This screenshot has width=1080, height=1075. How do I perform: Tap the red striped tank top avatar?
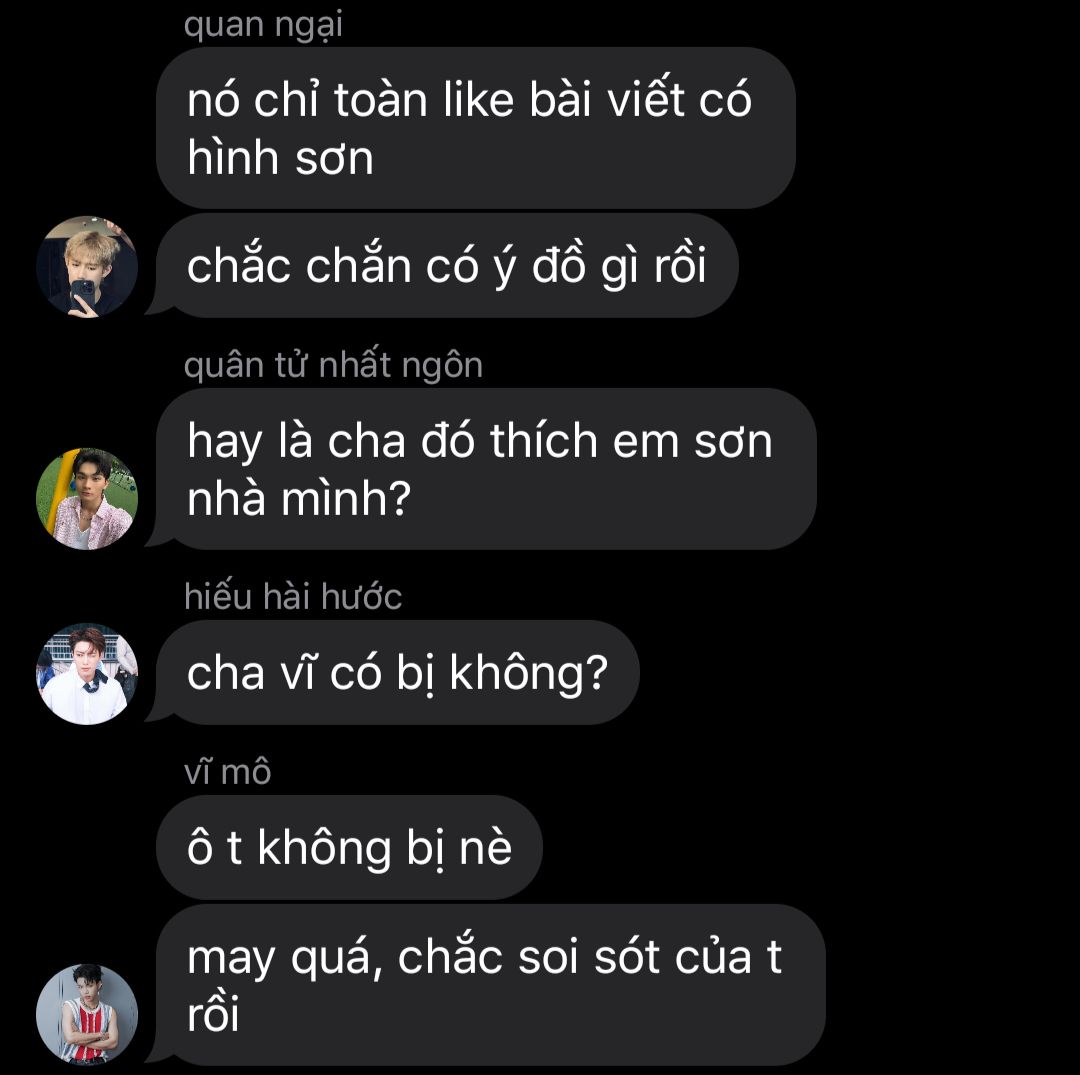click(x=87, y=1014)
